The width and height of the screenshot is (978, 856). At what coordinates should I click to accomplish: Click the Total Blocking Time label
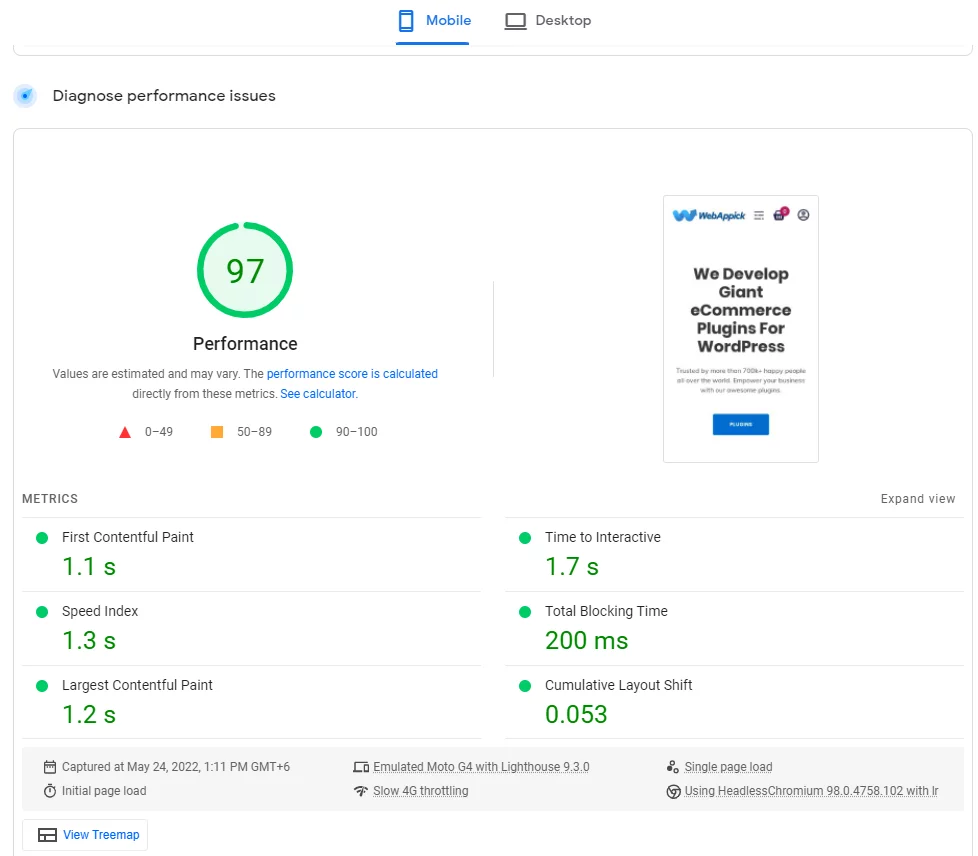pos(606,611)
